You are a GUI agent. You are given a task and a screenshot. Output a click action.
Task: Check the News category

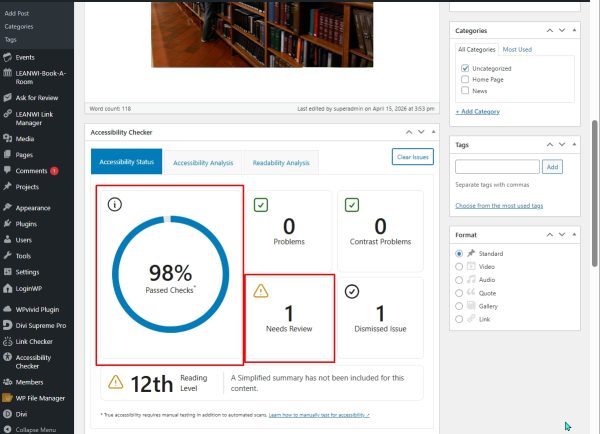465,91
